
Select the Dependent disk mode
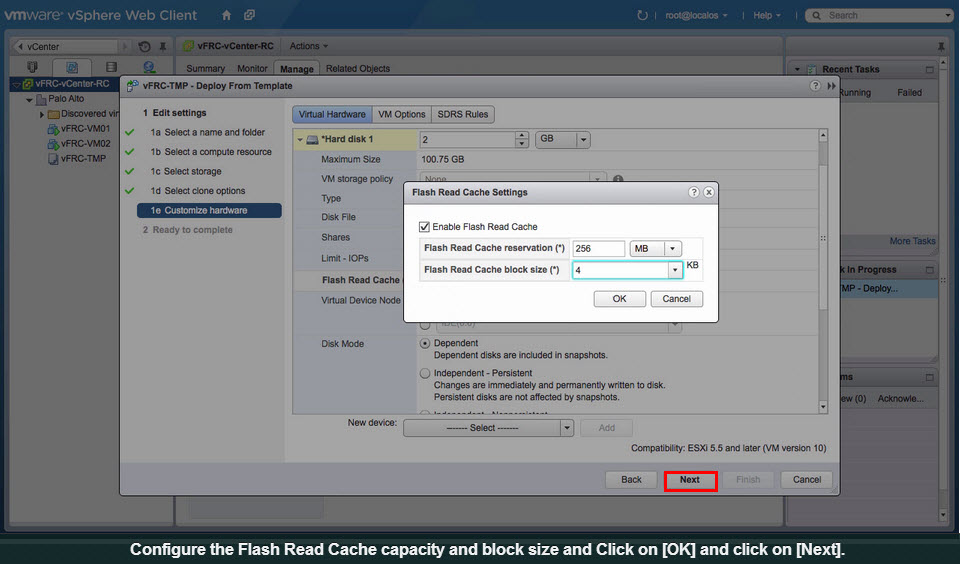[424, 344]
